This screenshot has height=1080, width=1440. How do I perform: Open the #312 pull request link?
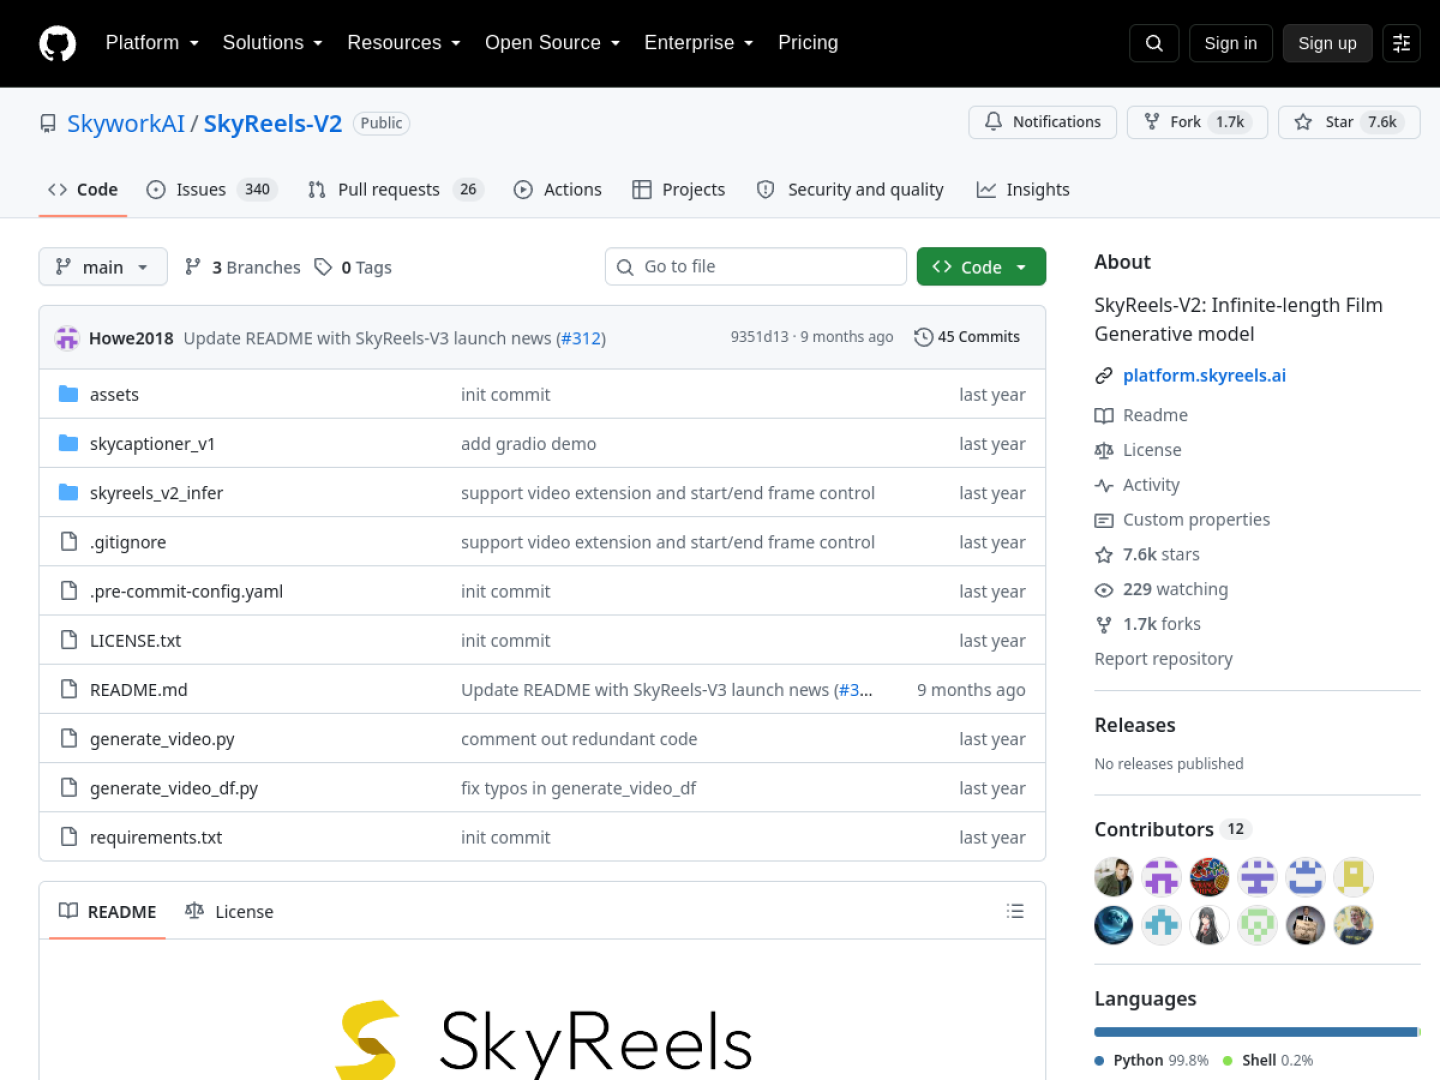click(x=580, y=338)
